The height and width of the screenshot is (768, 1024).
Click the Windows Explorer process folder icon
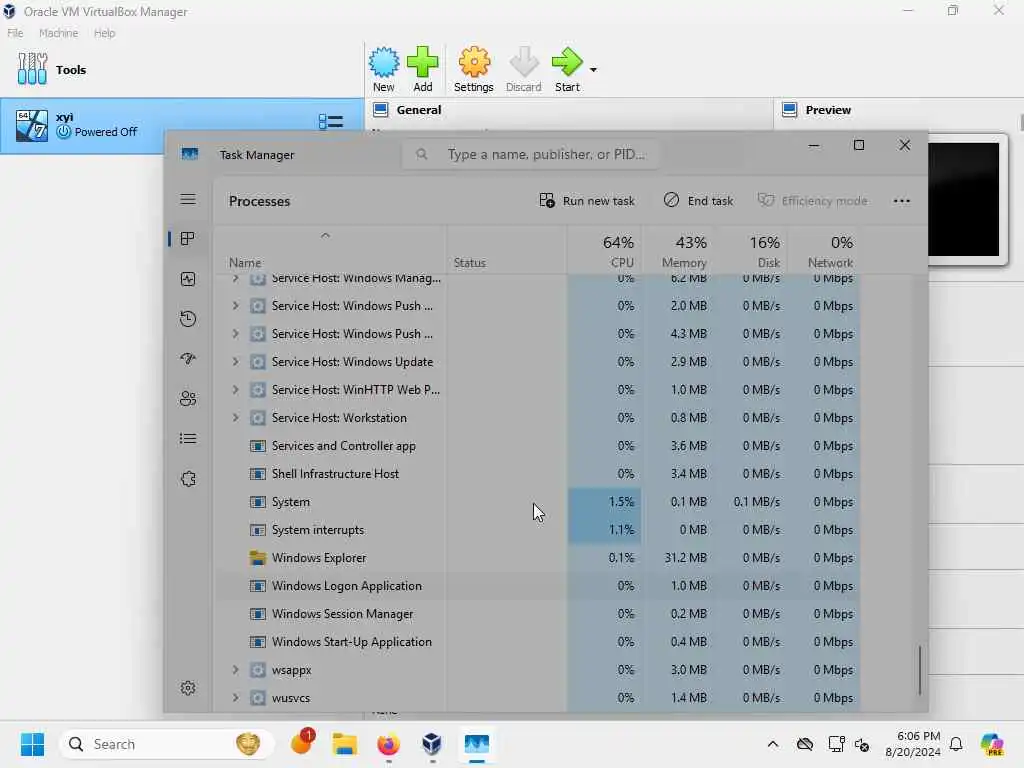point(258,558)
